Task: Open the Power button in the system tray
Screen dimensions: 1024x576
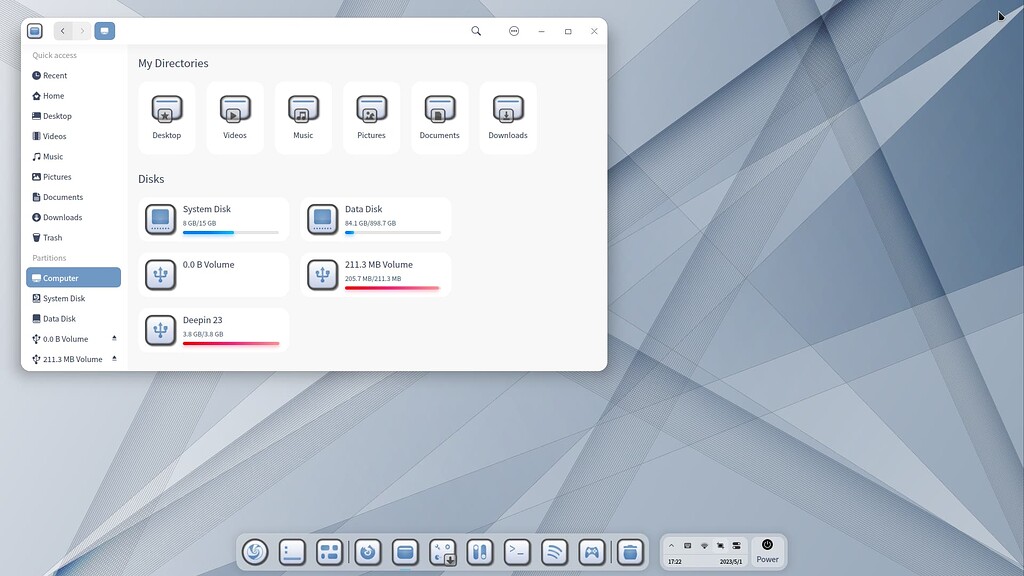Action: [x=768, y=545]
